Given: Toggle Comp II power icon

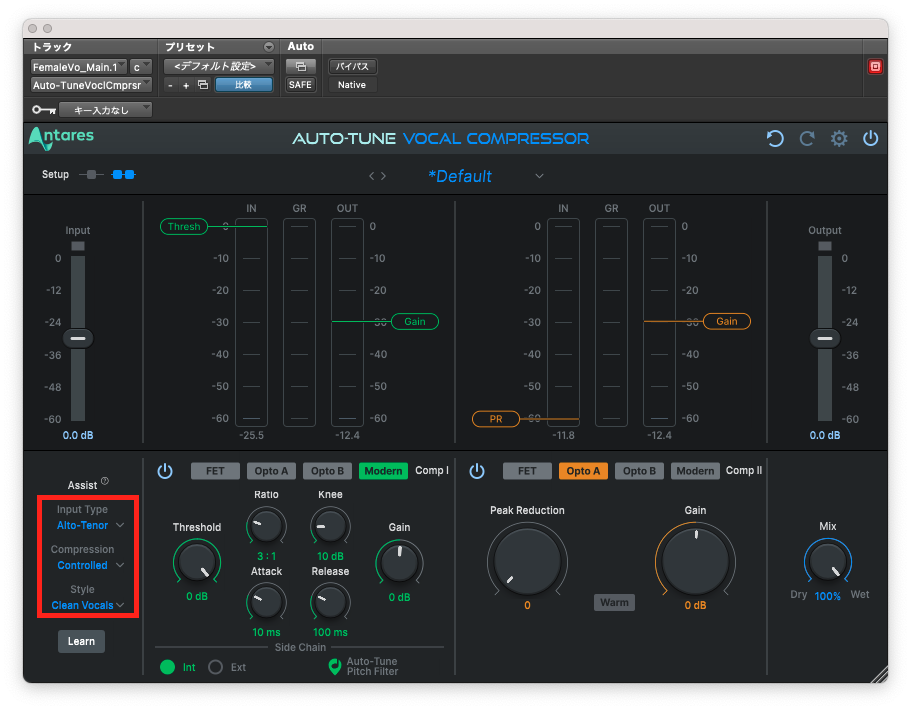Looking at the screenshot, I should click(x=477, y=471).
